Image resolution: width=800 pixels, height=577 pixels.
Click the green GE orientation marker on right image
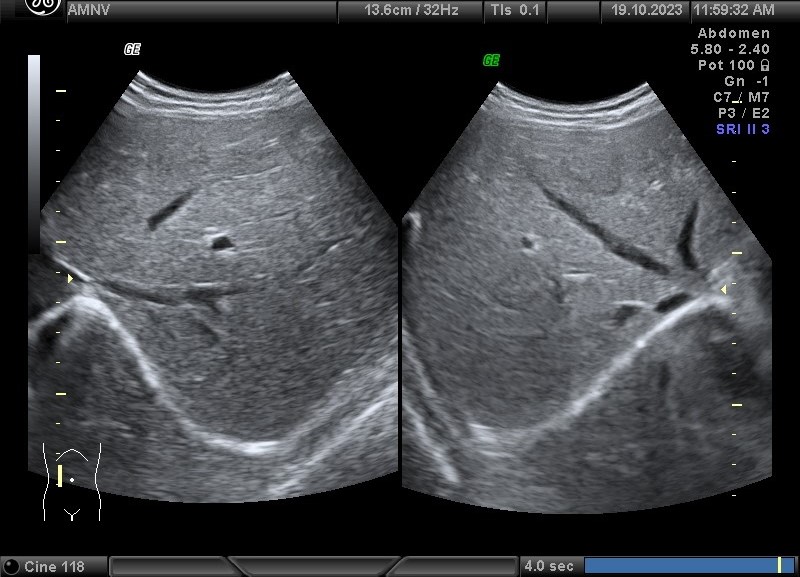[491, 60]
